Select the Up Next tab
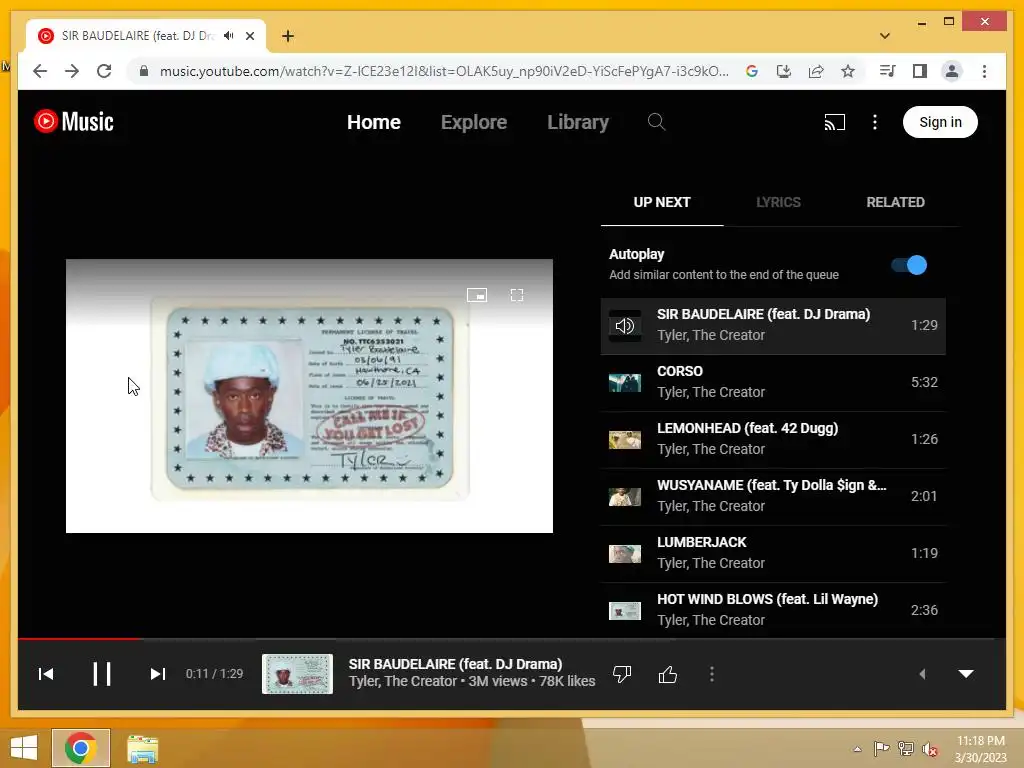 (x=662, y=202)
